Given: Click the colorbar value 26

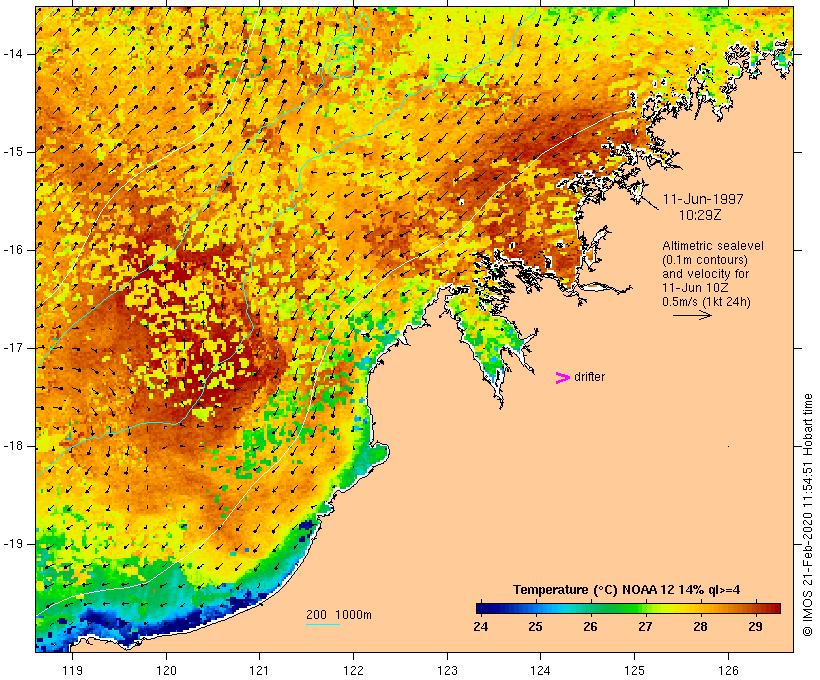Looking at the screenshot, I should (590, 627).
